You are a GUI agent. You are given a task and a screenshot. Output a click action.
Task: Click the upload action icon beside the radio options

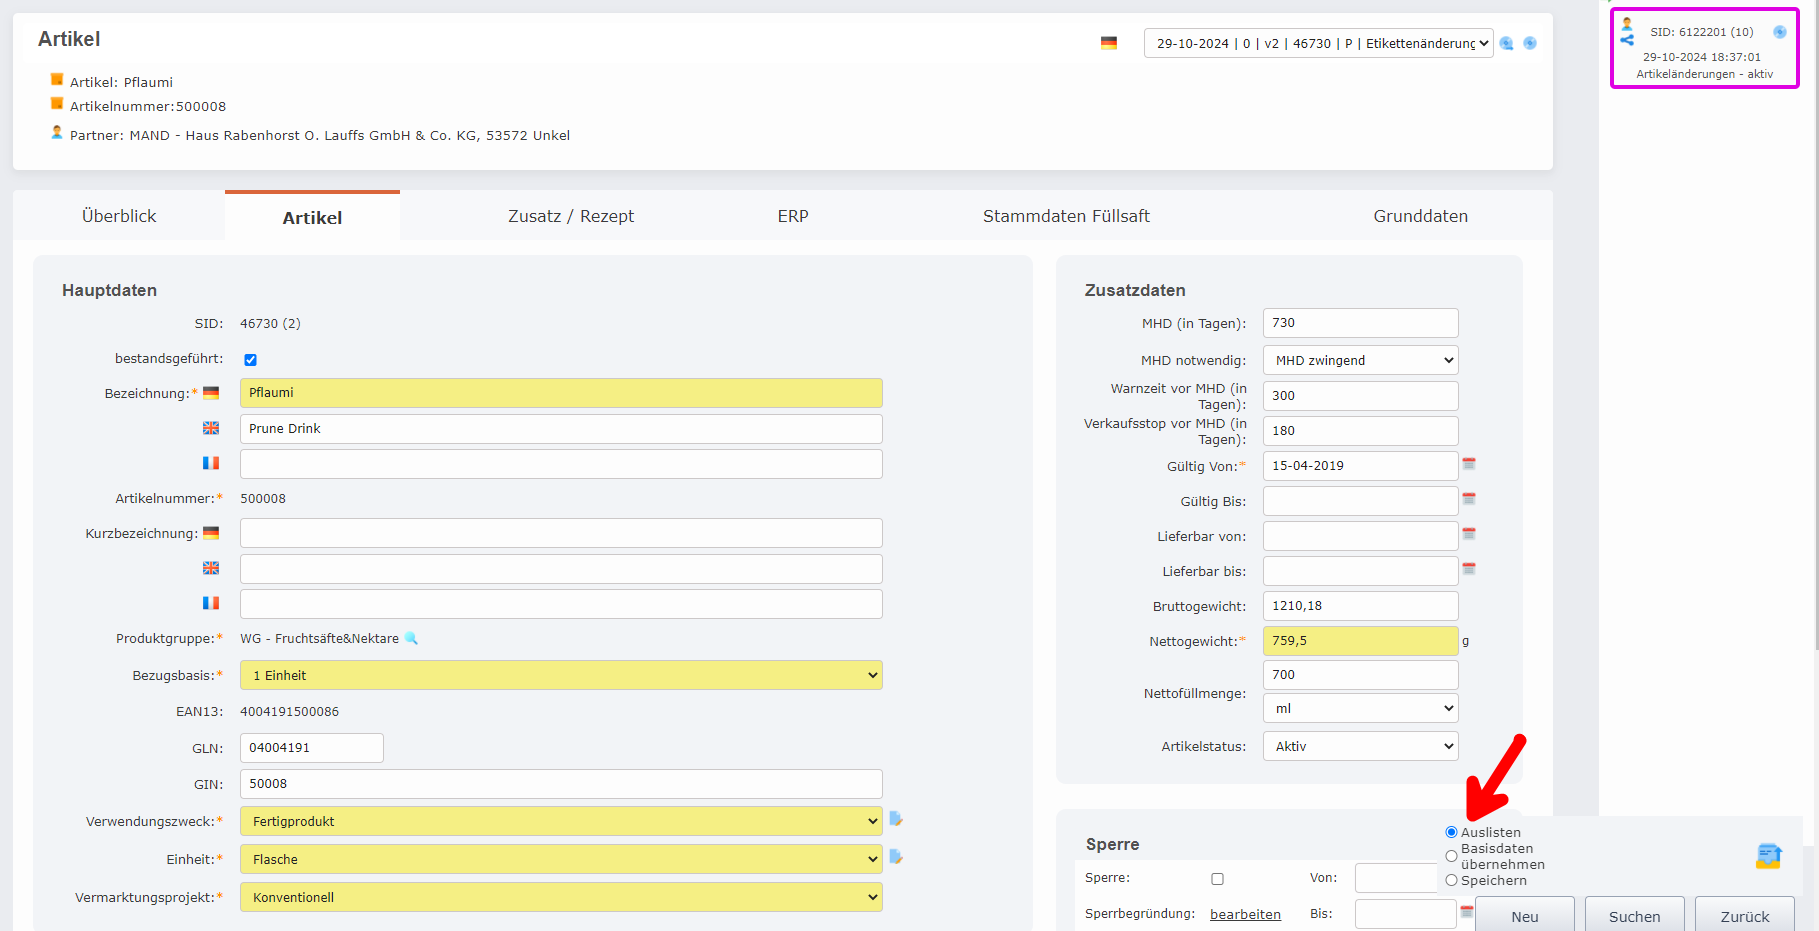coord(1768,856)
